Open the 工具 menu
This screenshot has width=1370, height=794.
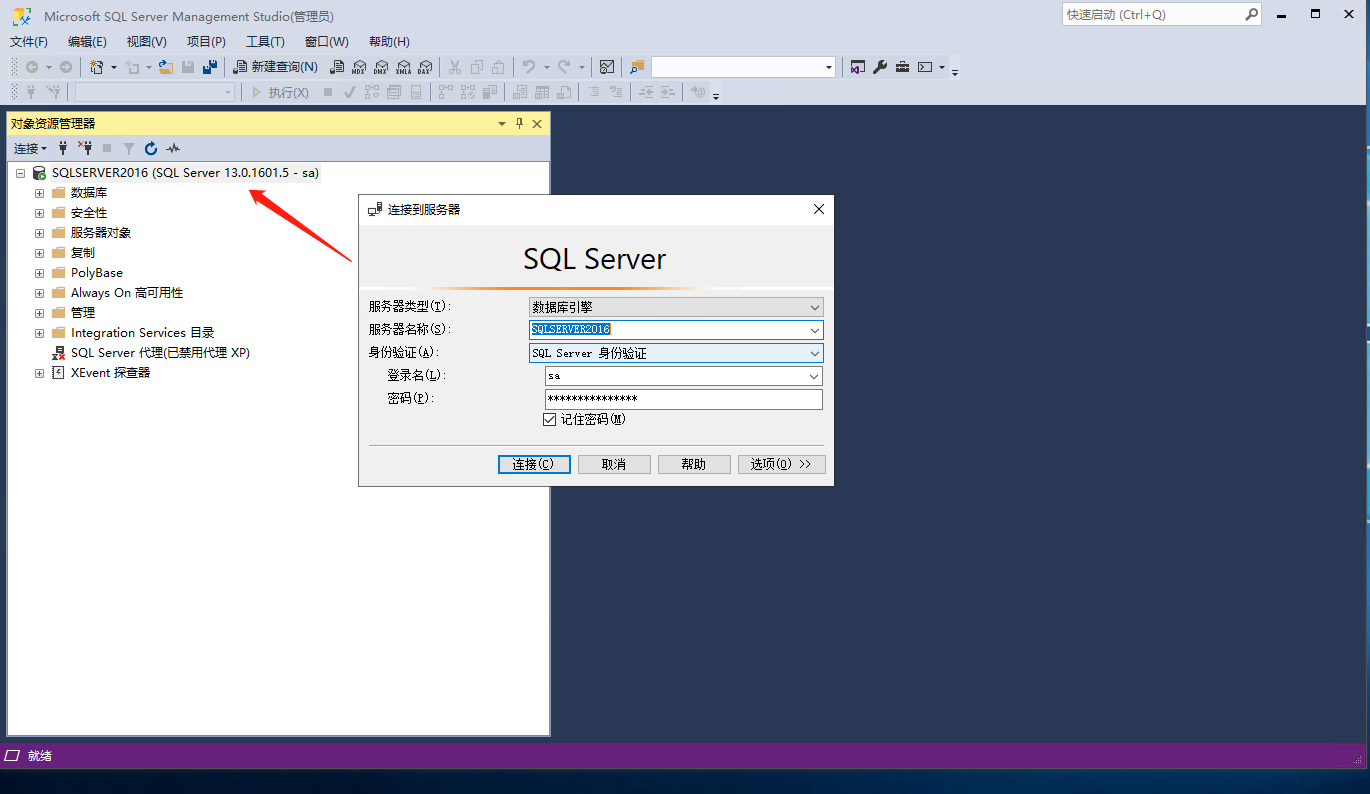pos(263,41)
